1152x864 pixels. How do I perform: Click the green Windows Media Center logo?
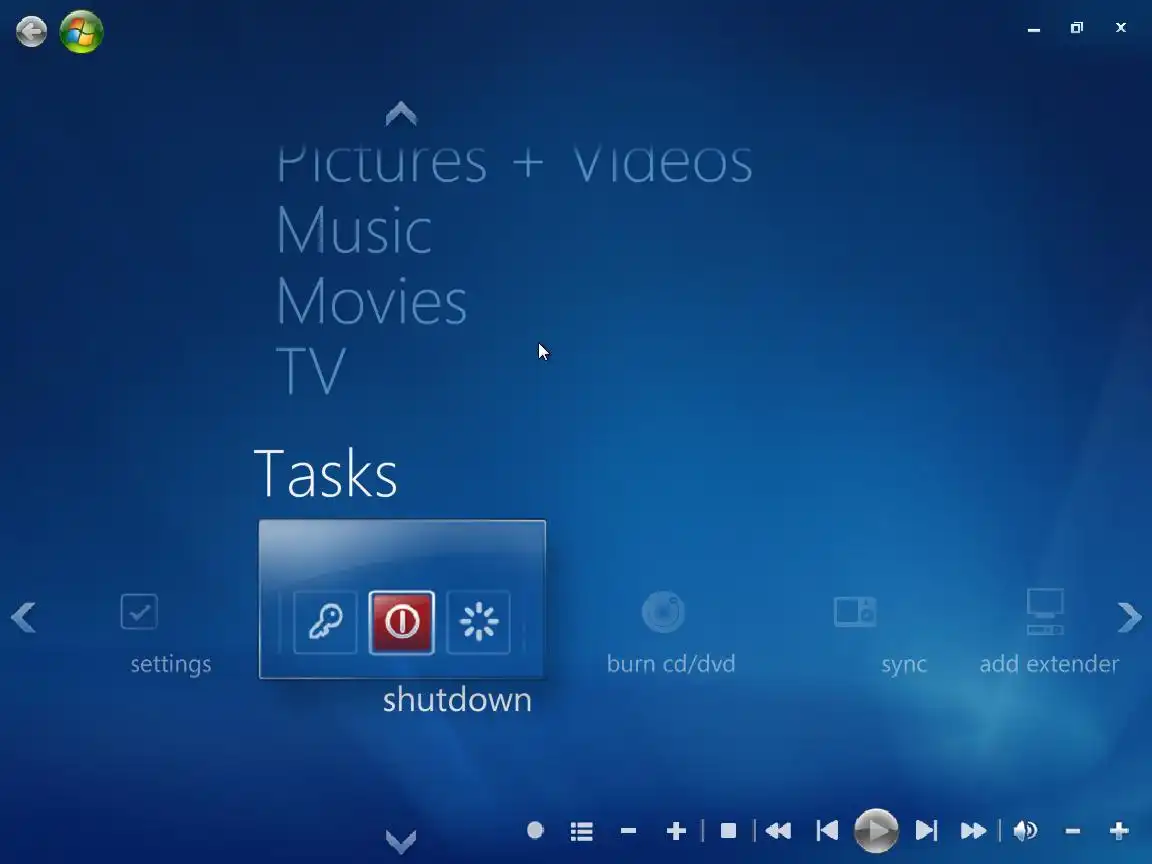point(81,32)
